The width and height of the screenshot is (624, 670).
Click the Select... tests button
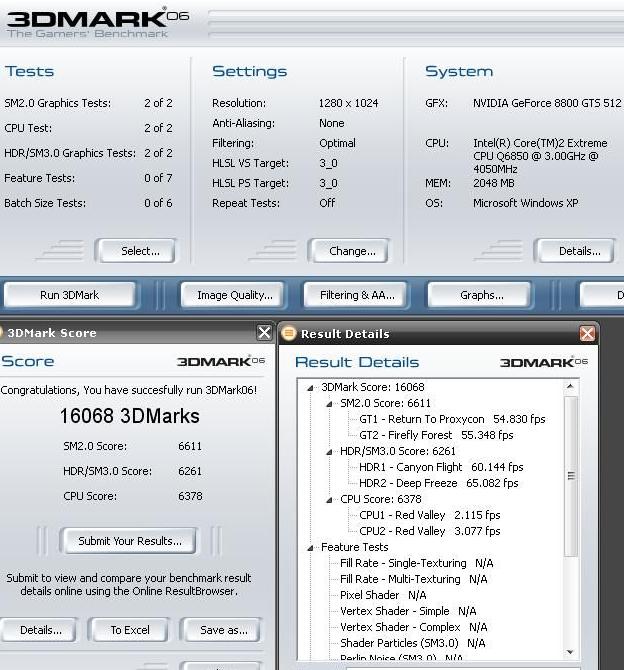pos(135,251)
